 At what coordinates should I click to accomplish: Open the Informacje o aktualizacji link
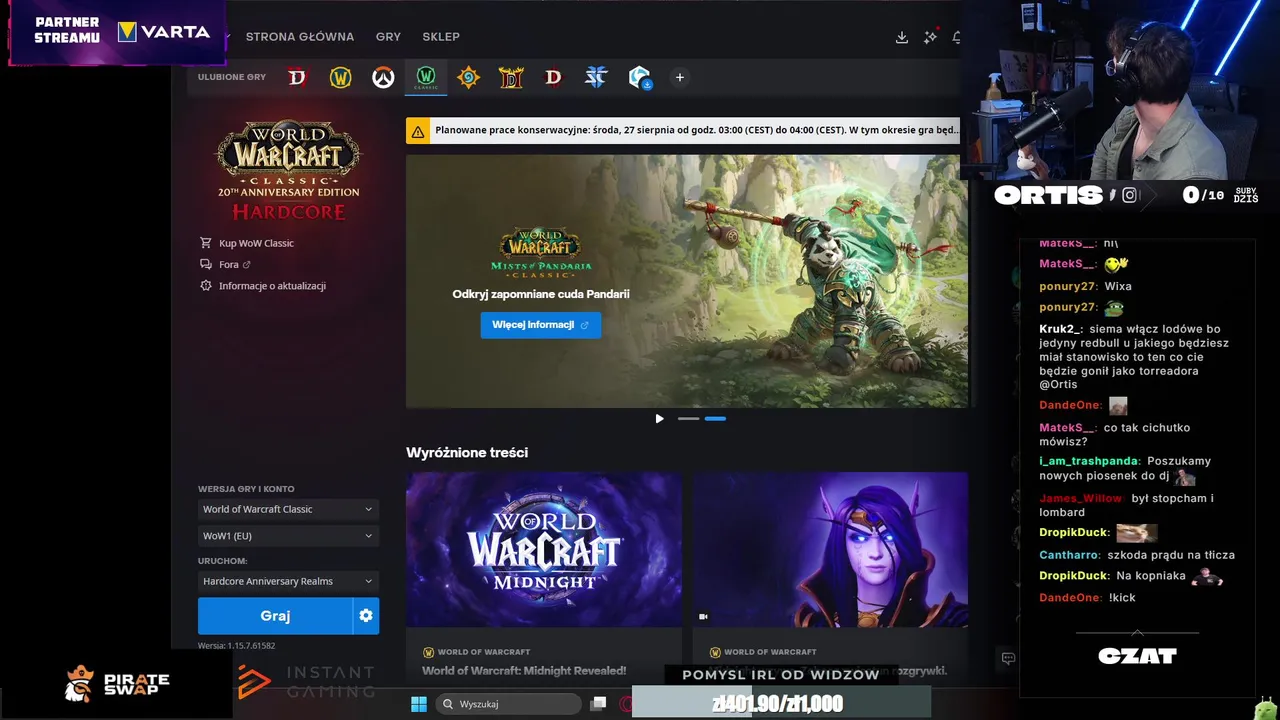tap(272, 285)
